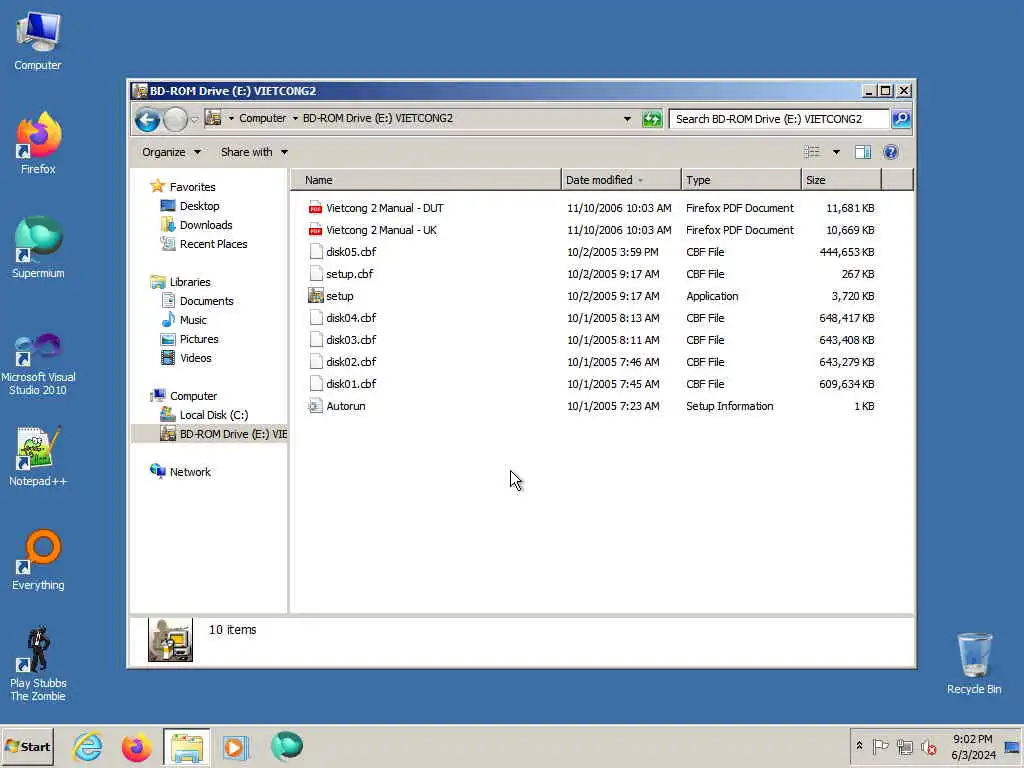Click Computer segment in address breadcrumb

pos(263,118)
